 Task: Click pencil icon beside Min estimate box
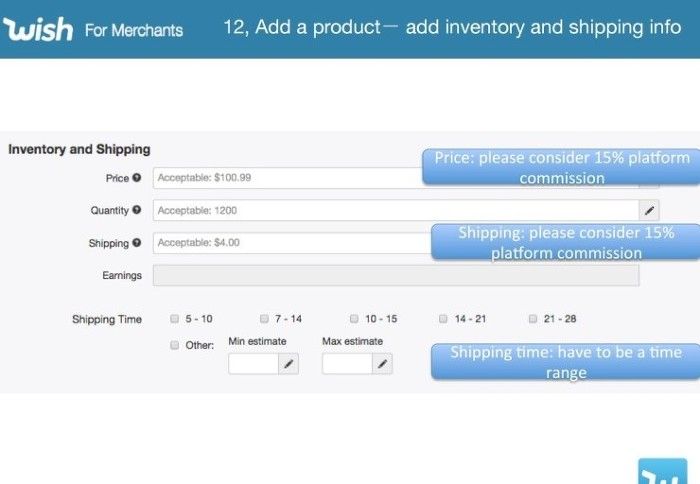pyautogui.click(x=288, y=364)
